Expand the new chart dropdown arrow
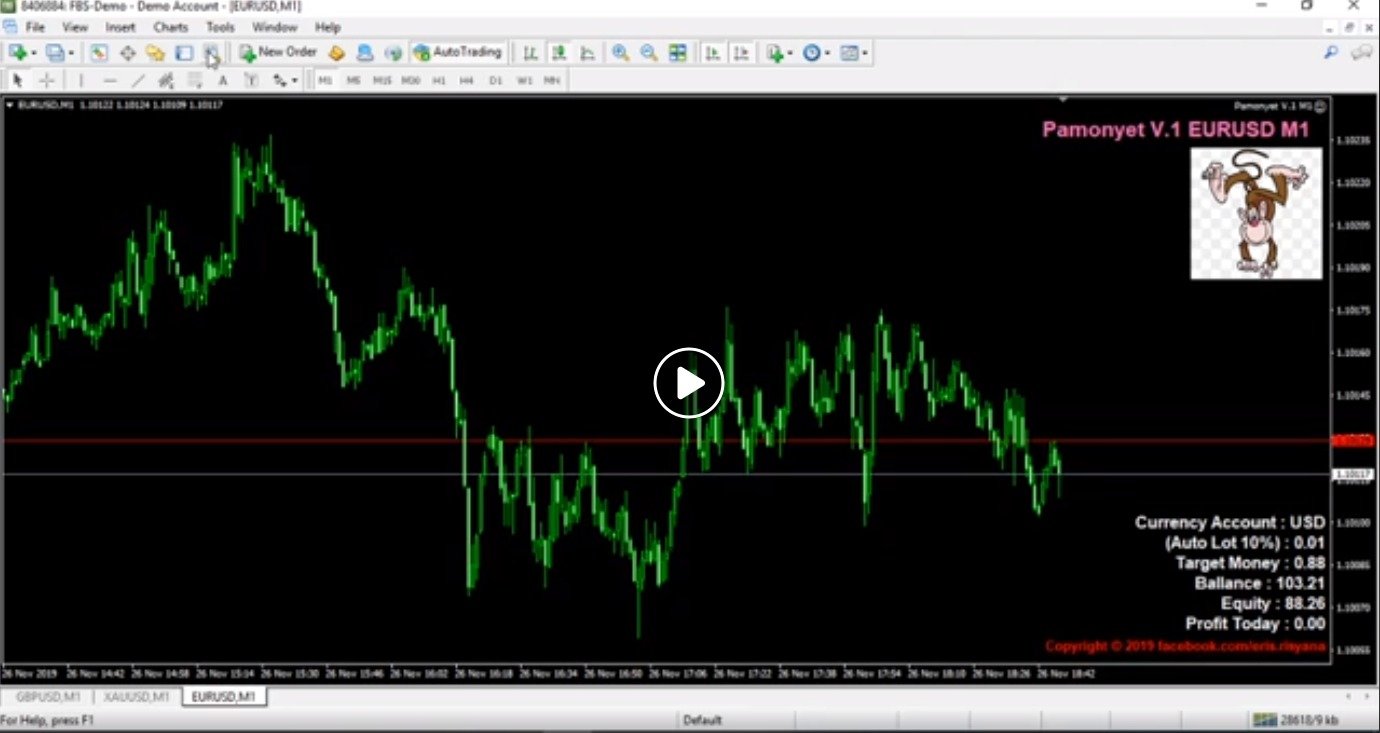Viewport: 1380px width, 733px height. (34, 53)
